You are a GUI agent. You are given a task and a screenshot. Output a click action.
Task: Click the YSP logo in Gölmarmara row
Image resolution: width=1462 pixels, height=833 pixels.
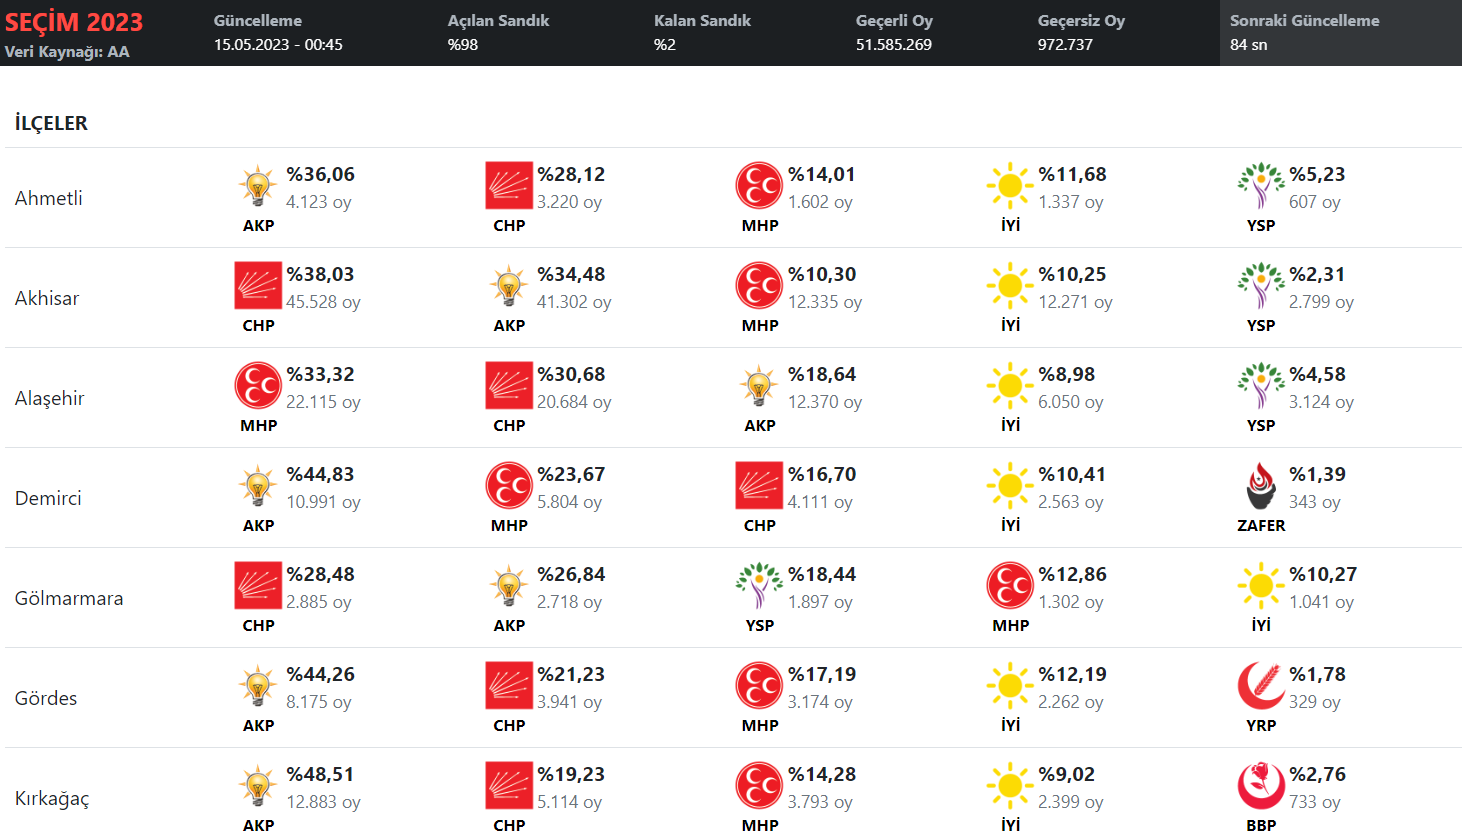pyautogui.click(x=759, y=586)
